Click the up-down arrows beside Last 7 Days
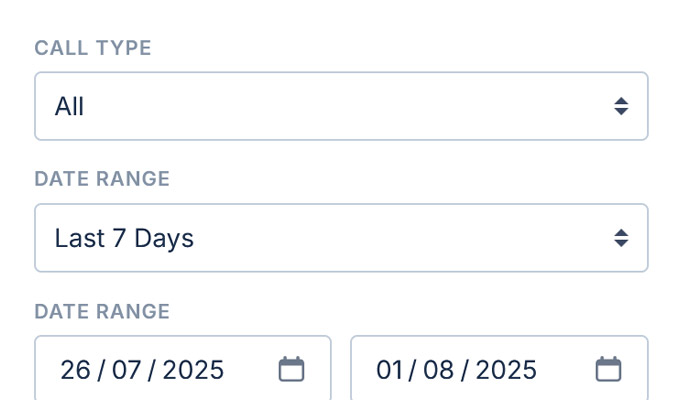The height and width of the screenshot is (400, 682). tap(621, 238)
